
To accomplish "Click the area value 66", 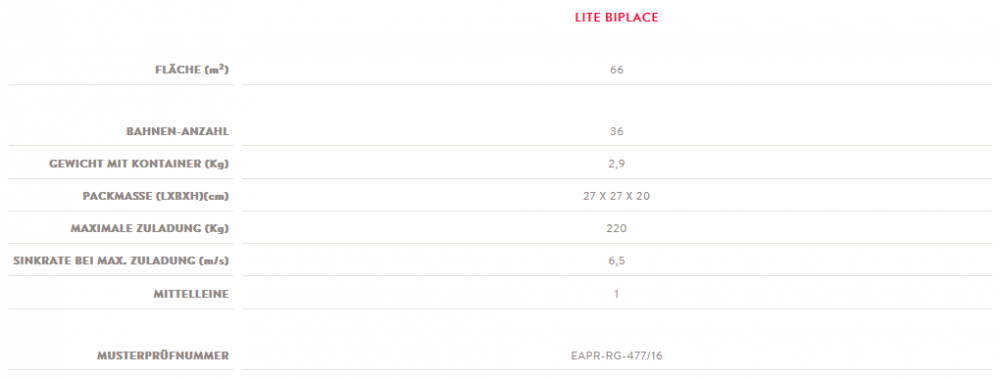I will (x=616, y=70).
